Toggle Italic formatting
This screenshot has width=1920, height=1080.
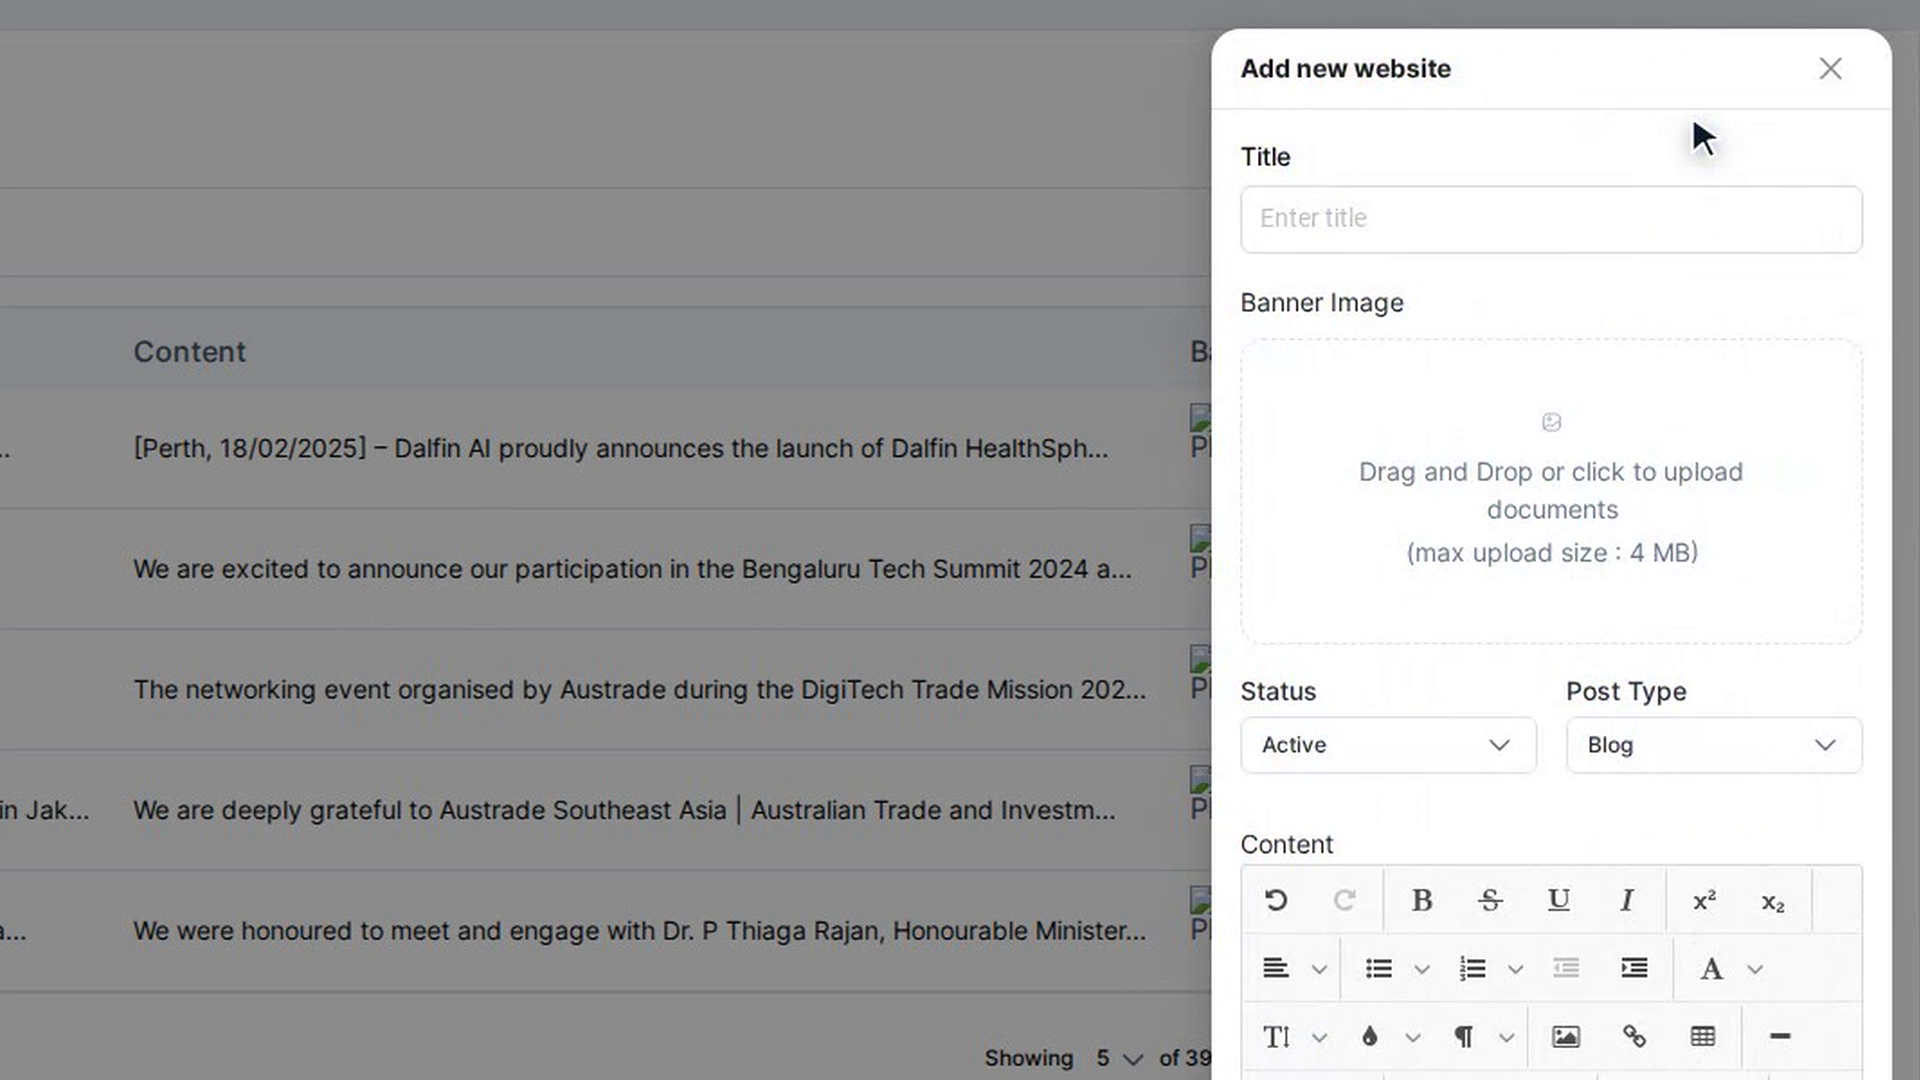click(1627, 900)
